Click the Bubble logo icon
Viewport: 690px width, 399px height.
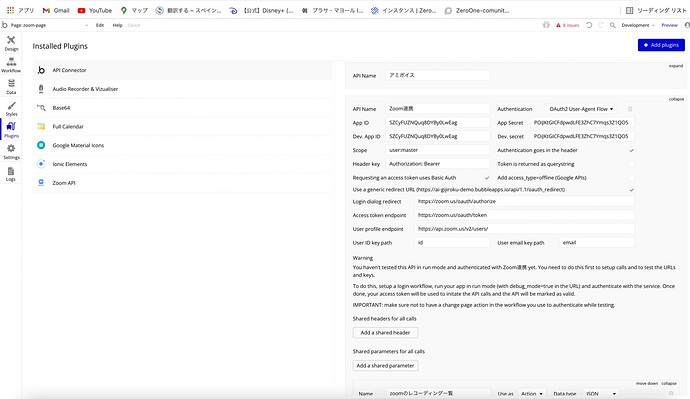coord(4,25)
